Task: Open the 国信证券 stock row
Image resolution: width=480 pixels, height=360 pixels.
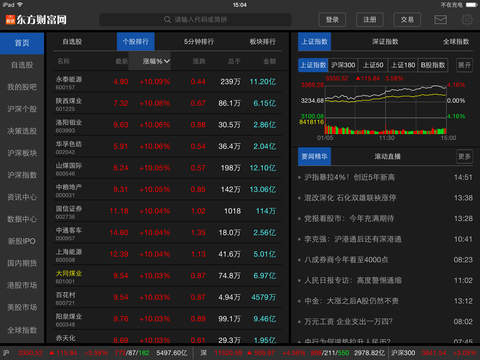Action: click(x=167, y=211)
